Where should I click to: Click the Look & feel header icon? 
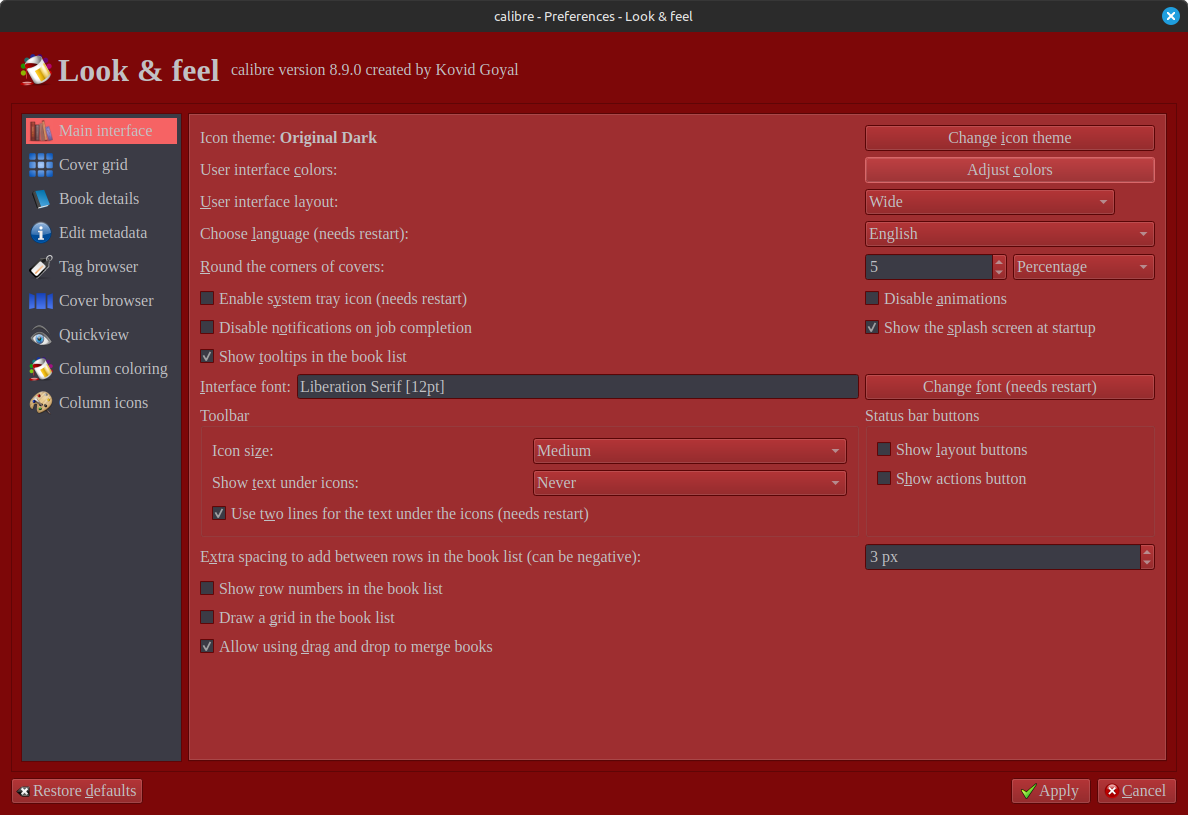(36, 70)
